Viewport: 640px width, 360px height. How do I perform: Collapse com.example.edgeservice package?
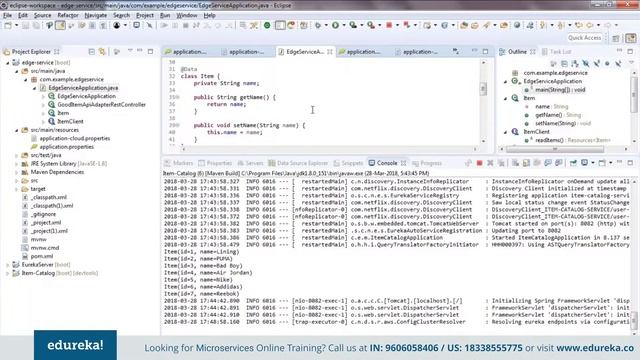(26, 80)
